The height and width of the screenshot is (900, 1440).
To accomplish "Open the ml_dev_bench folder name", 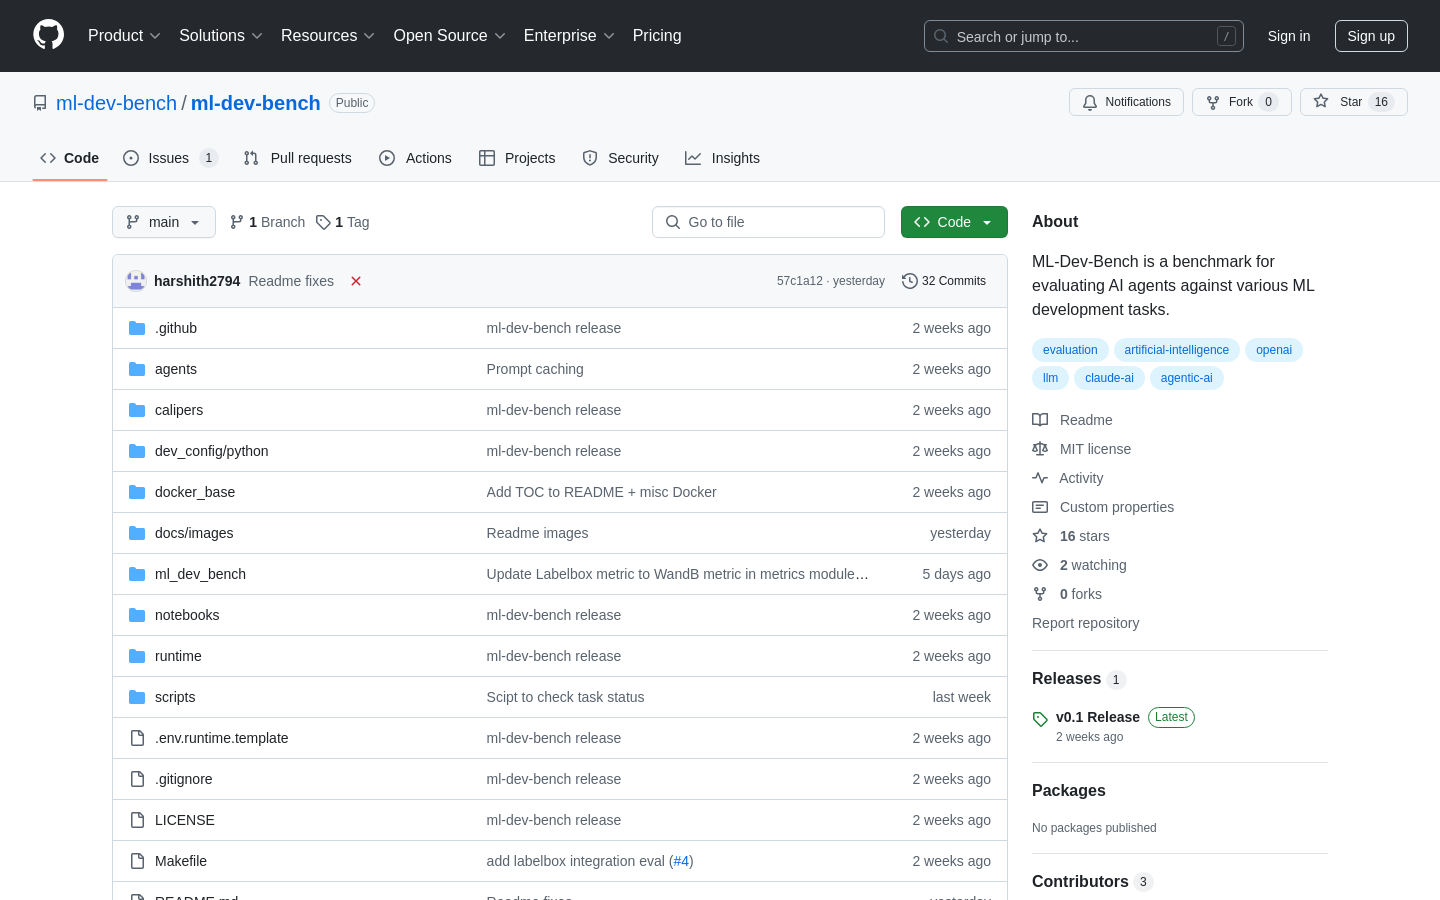I will point(200,574).
